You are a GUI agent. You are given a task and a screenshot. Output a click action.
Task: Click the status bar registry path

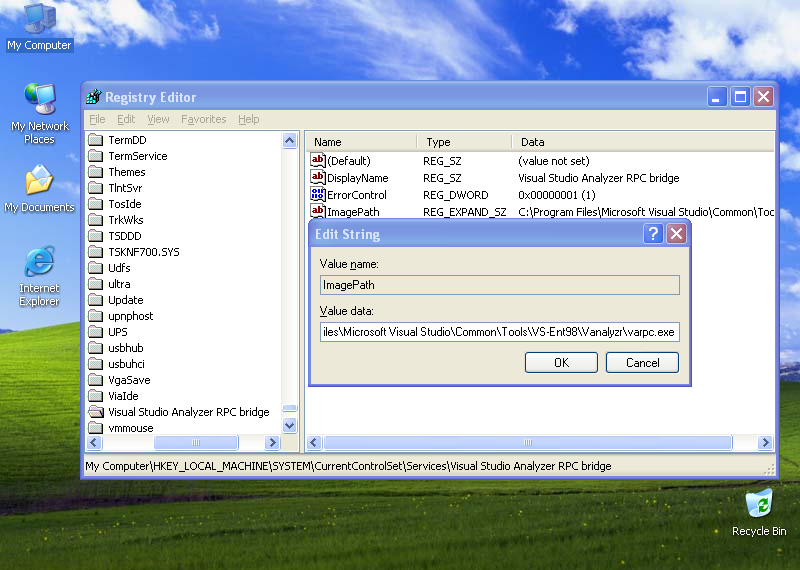click(348, 466)
